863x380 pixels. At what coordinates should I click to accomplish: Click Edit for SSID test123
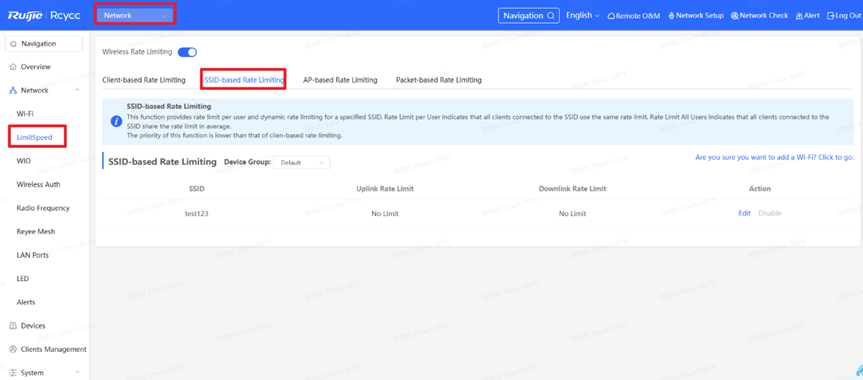point(744,214)
